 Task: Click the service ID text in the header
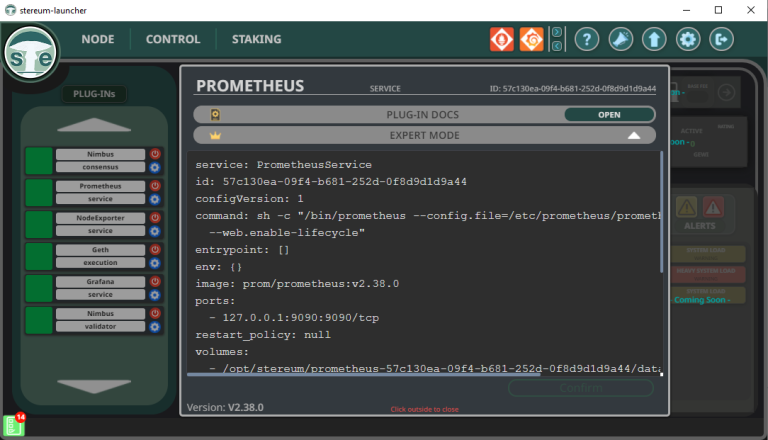pos(573,89)
